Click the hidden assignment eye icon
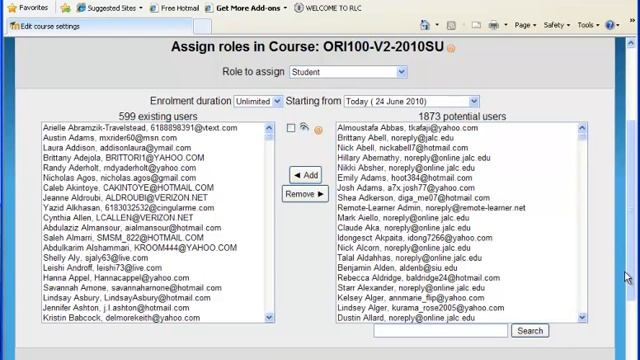This screenshot has width=640, height=360. [304, 127]
